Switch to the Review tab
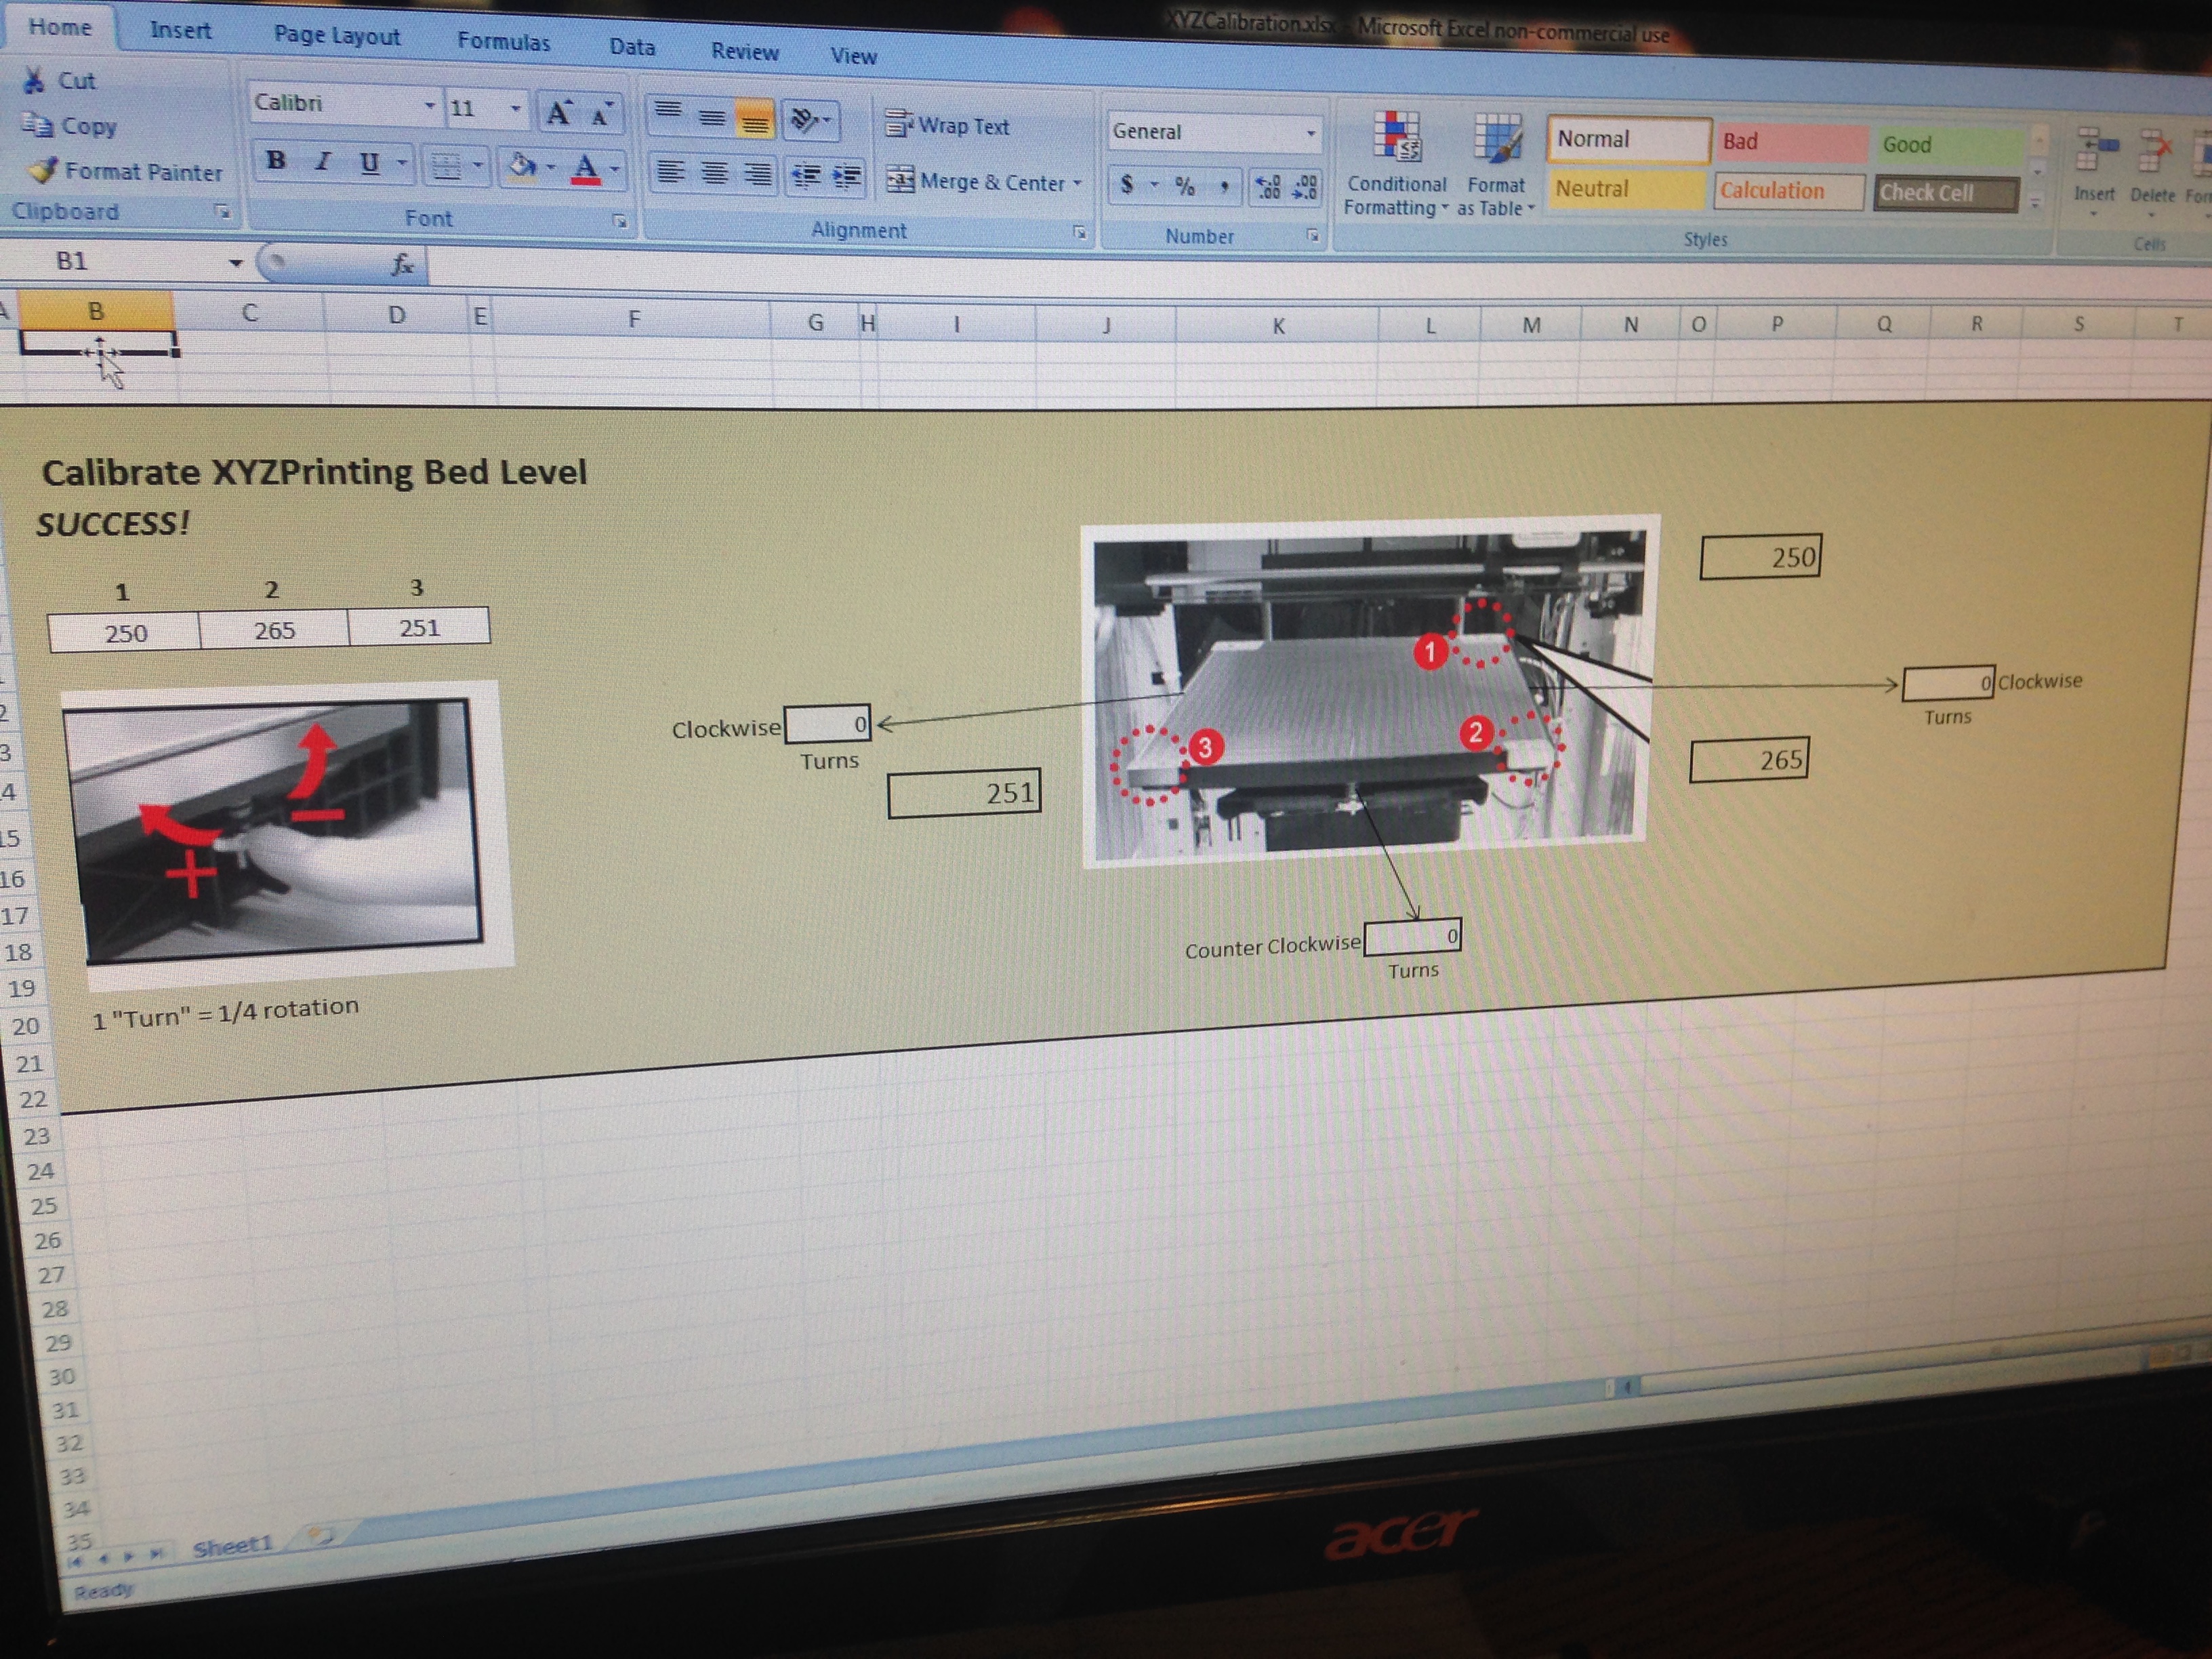This screenshot has width=2212, height=1659. pos(745,52)
